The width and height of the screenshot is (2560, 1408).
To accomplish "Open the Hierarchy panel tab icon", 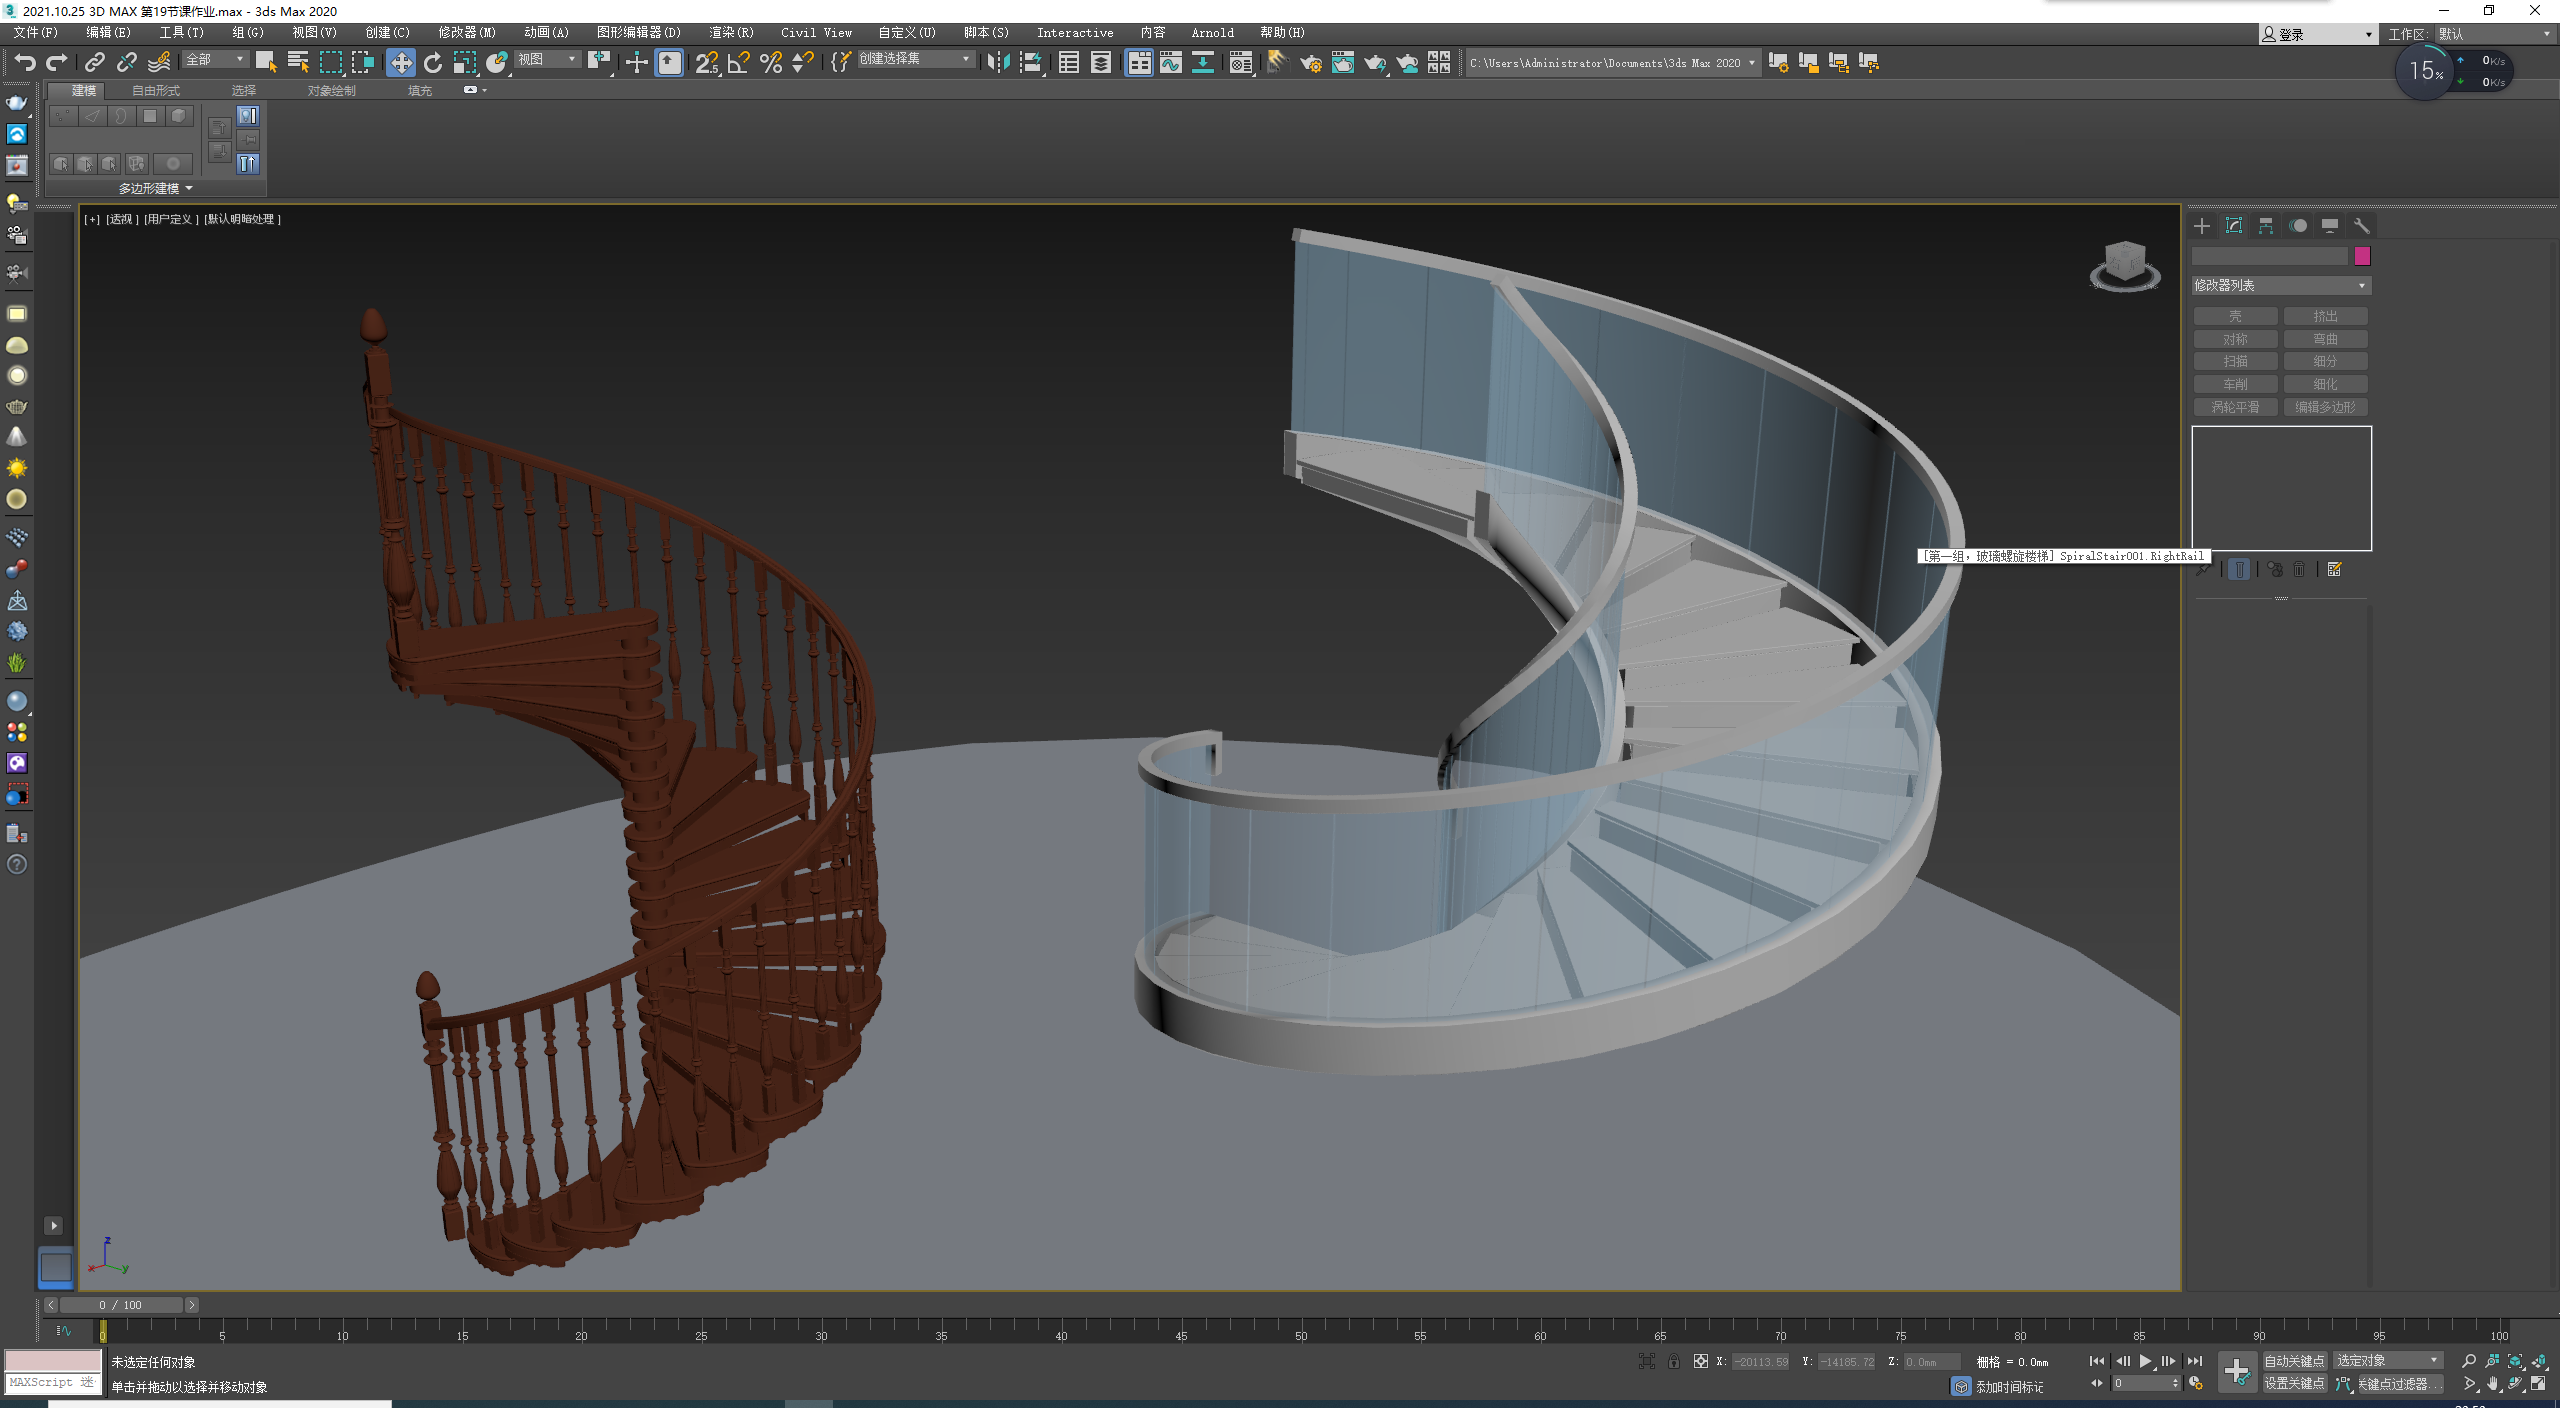I will (x=2266, y=226).
